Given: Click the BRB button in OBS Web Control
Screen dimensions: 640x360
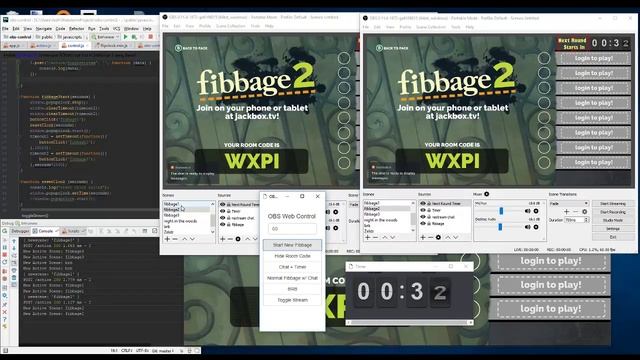Looking at the screenshot, I should 292,289.
